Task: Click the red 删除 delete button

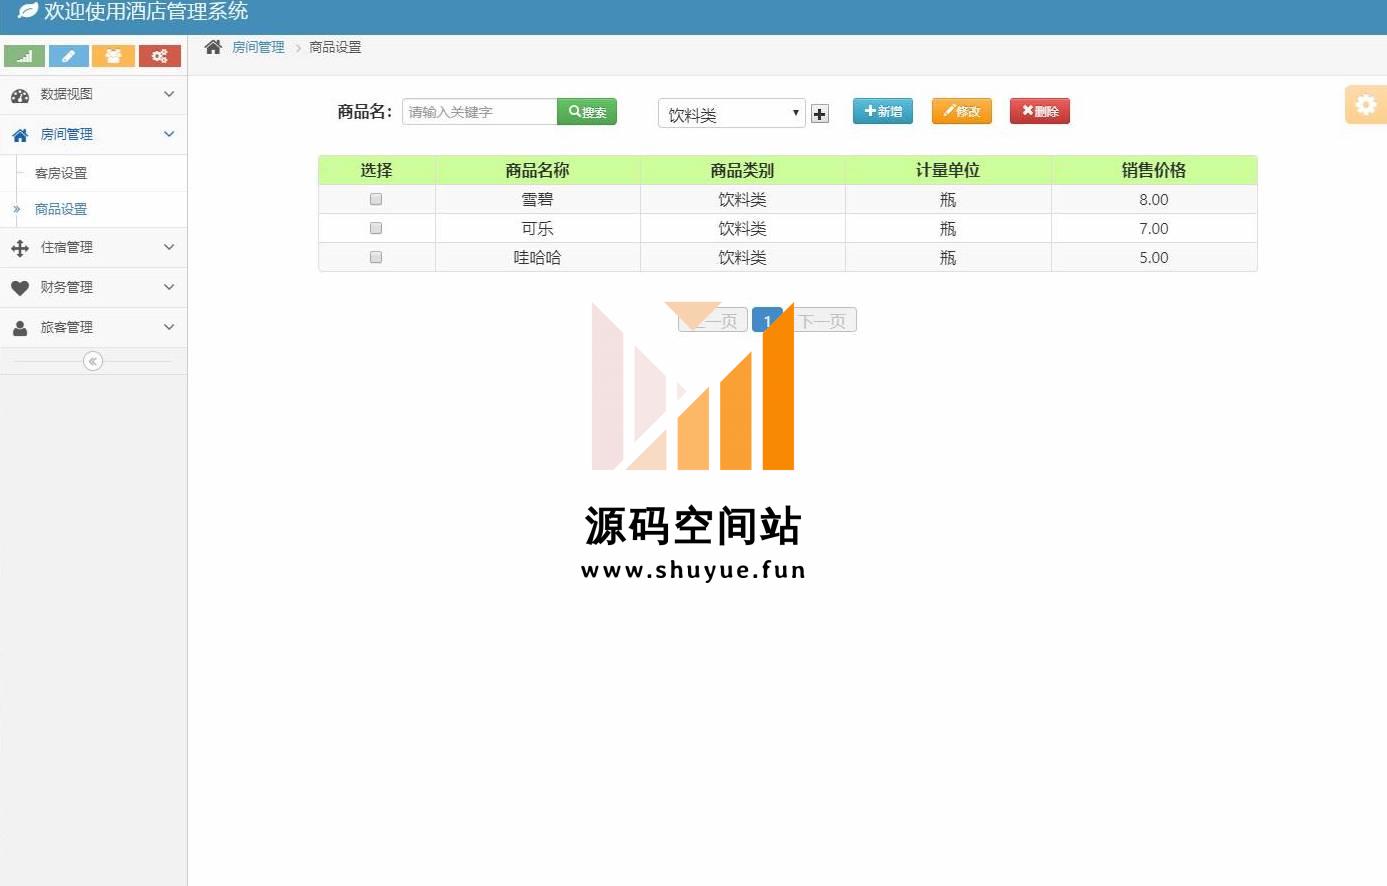Action: tap(1040, 111)
